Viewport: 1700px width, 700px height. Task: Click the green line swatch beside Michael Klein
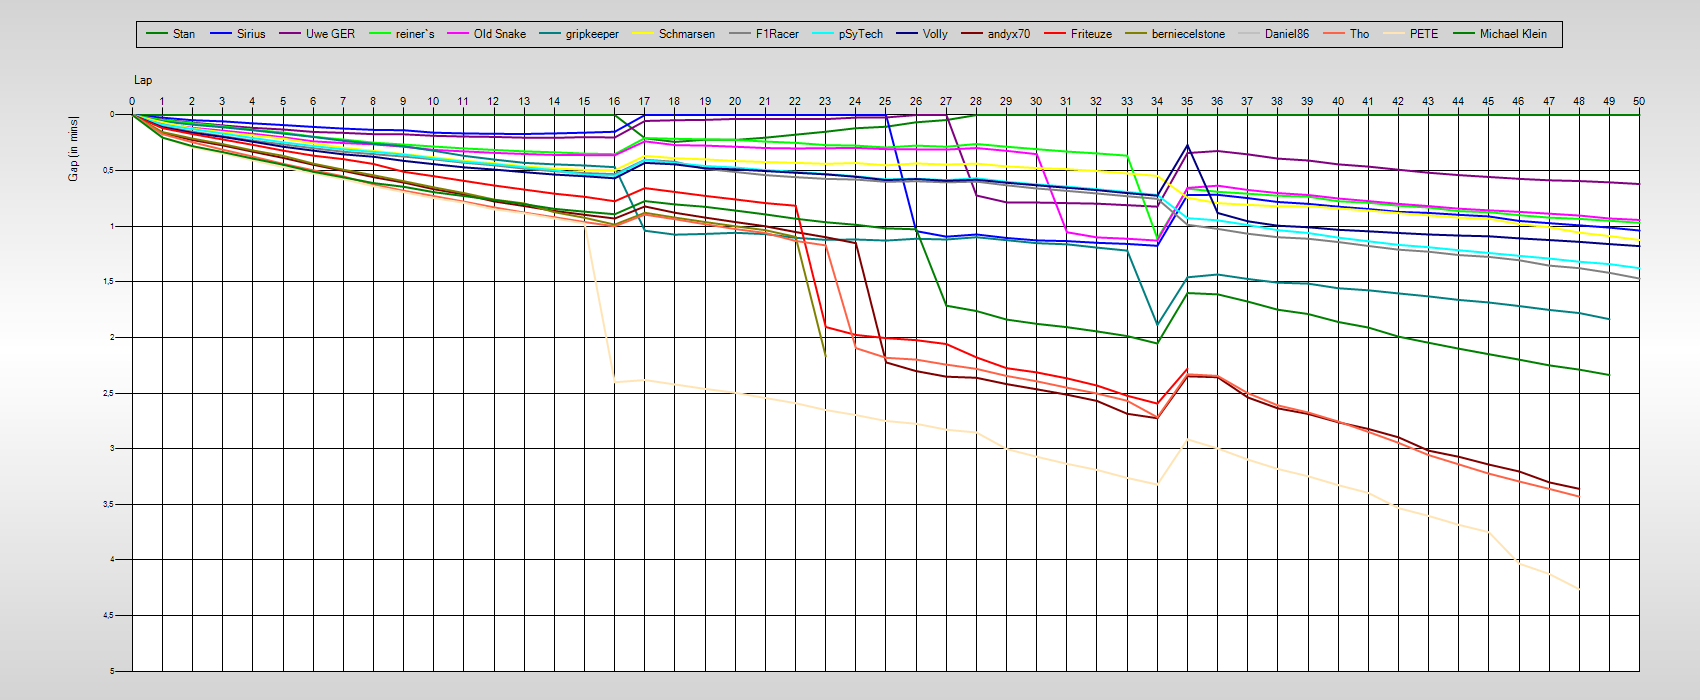pyautogui.click(x=1464, y=34)
